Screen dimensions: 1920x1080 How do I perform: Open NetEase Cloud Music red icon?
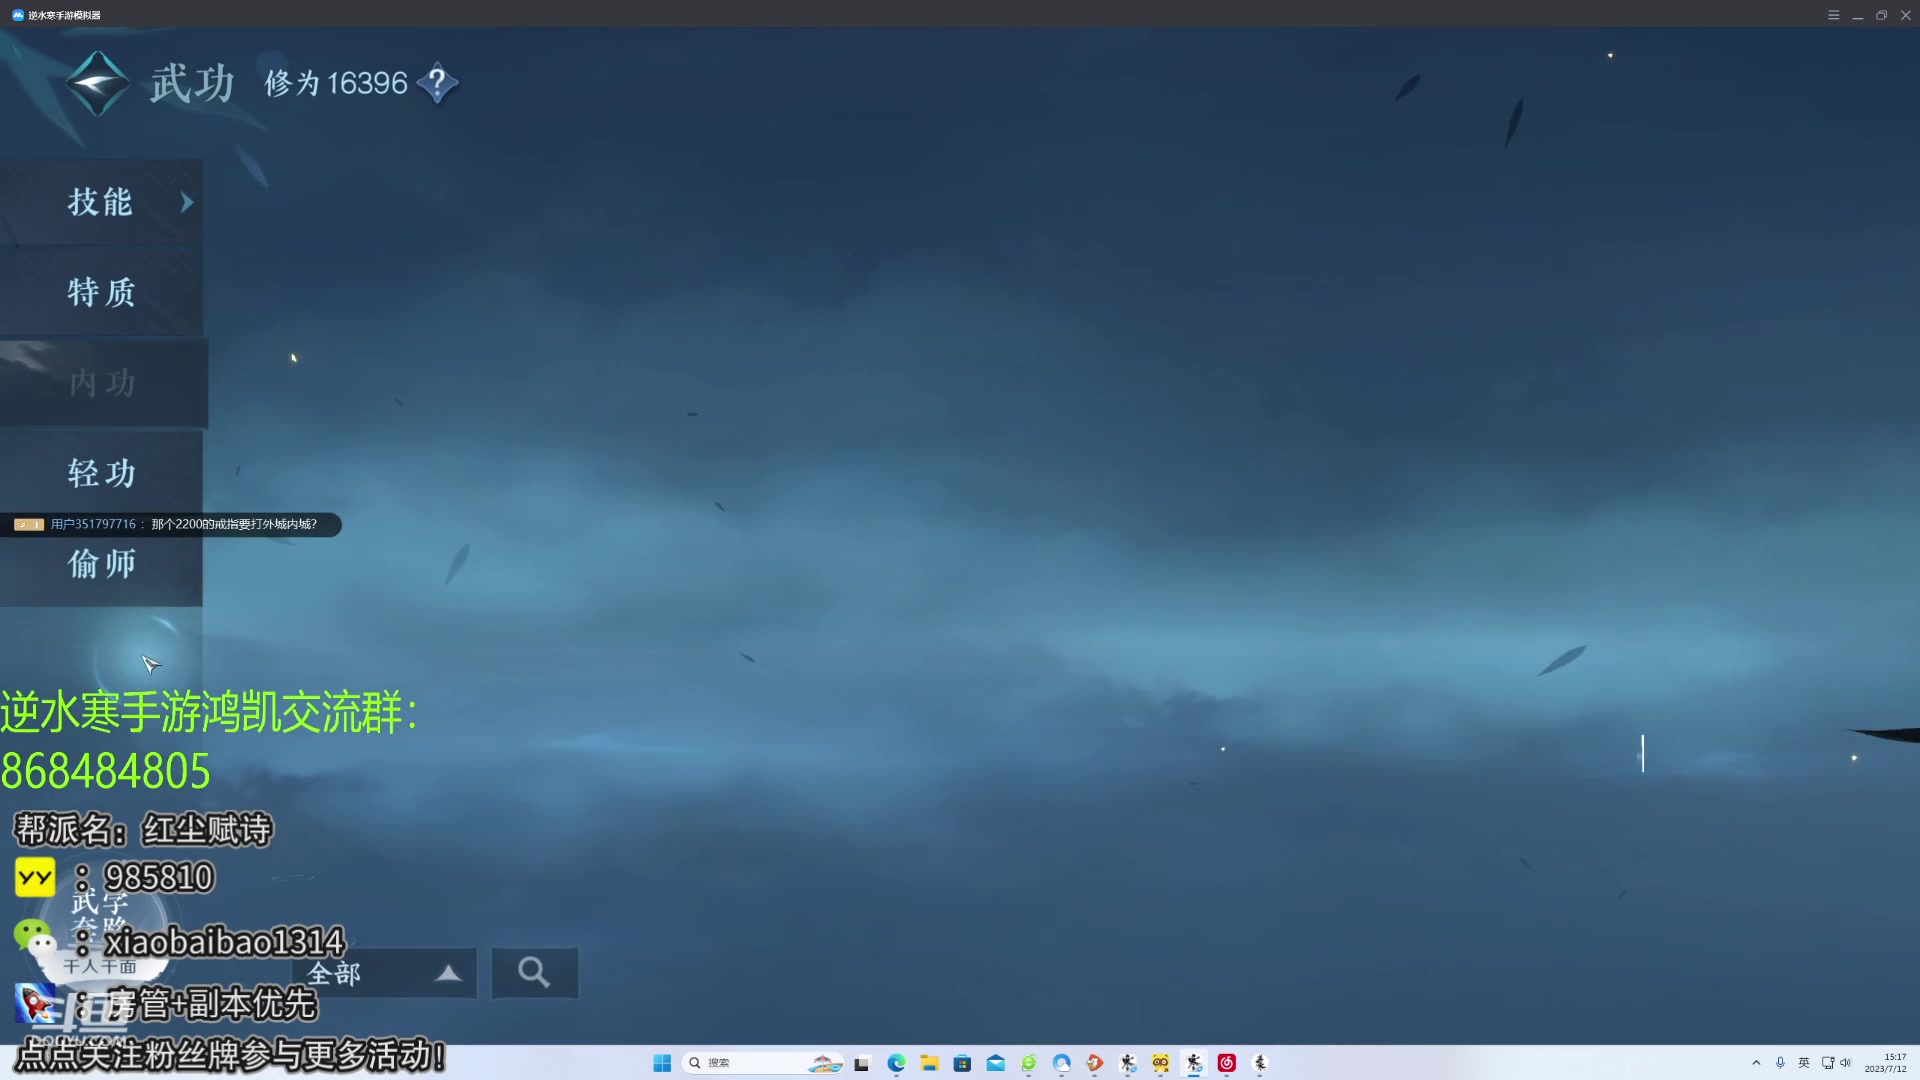pos(1227,1063)
